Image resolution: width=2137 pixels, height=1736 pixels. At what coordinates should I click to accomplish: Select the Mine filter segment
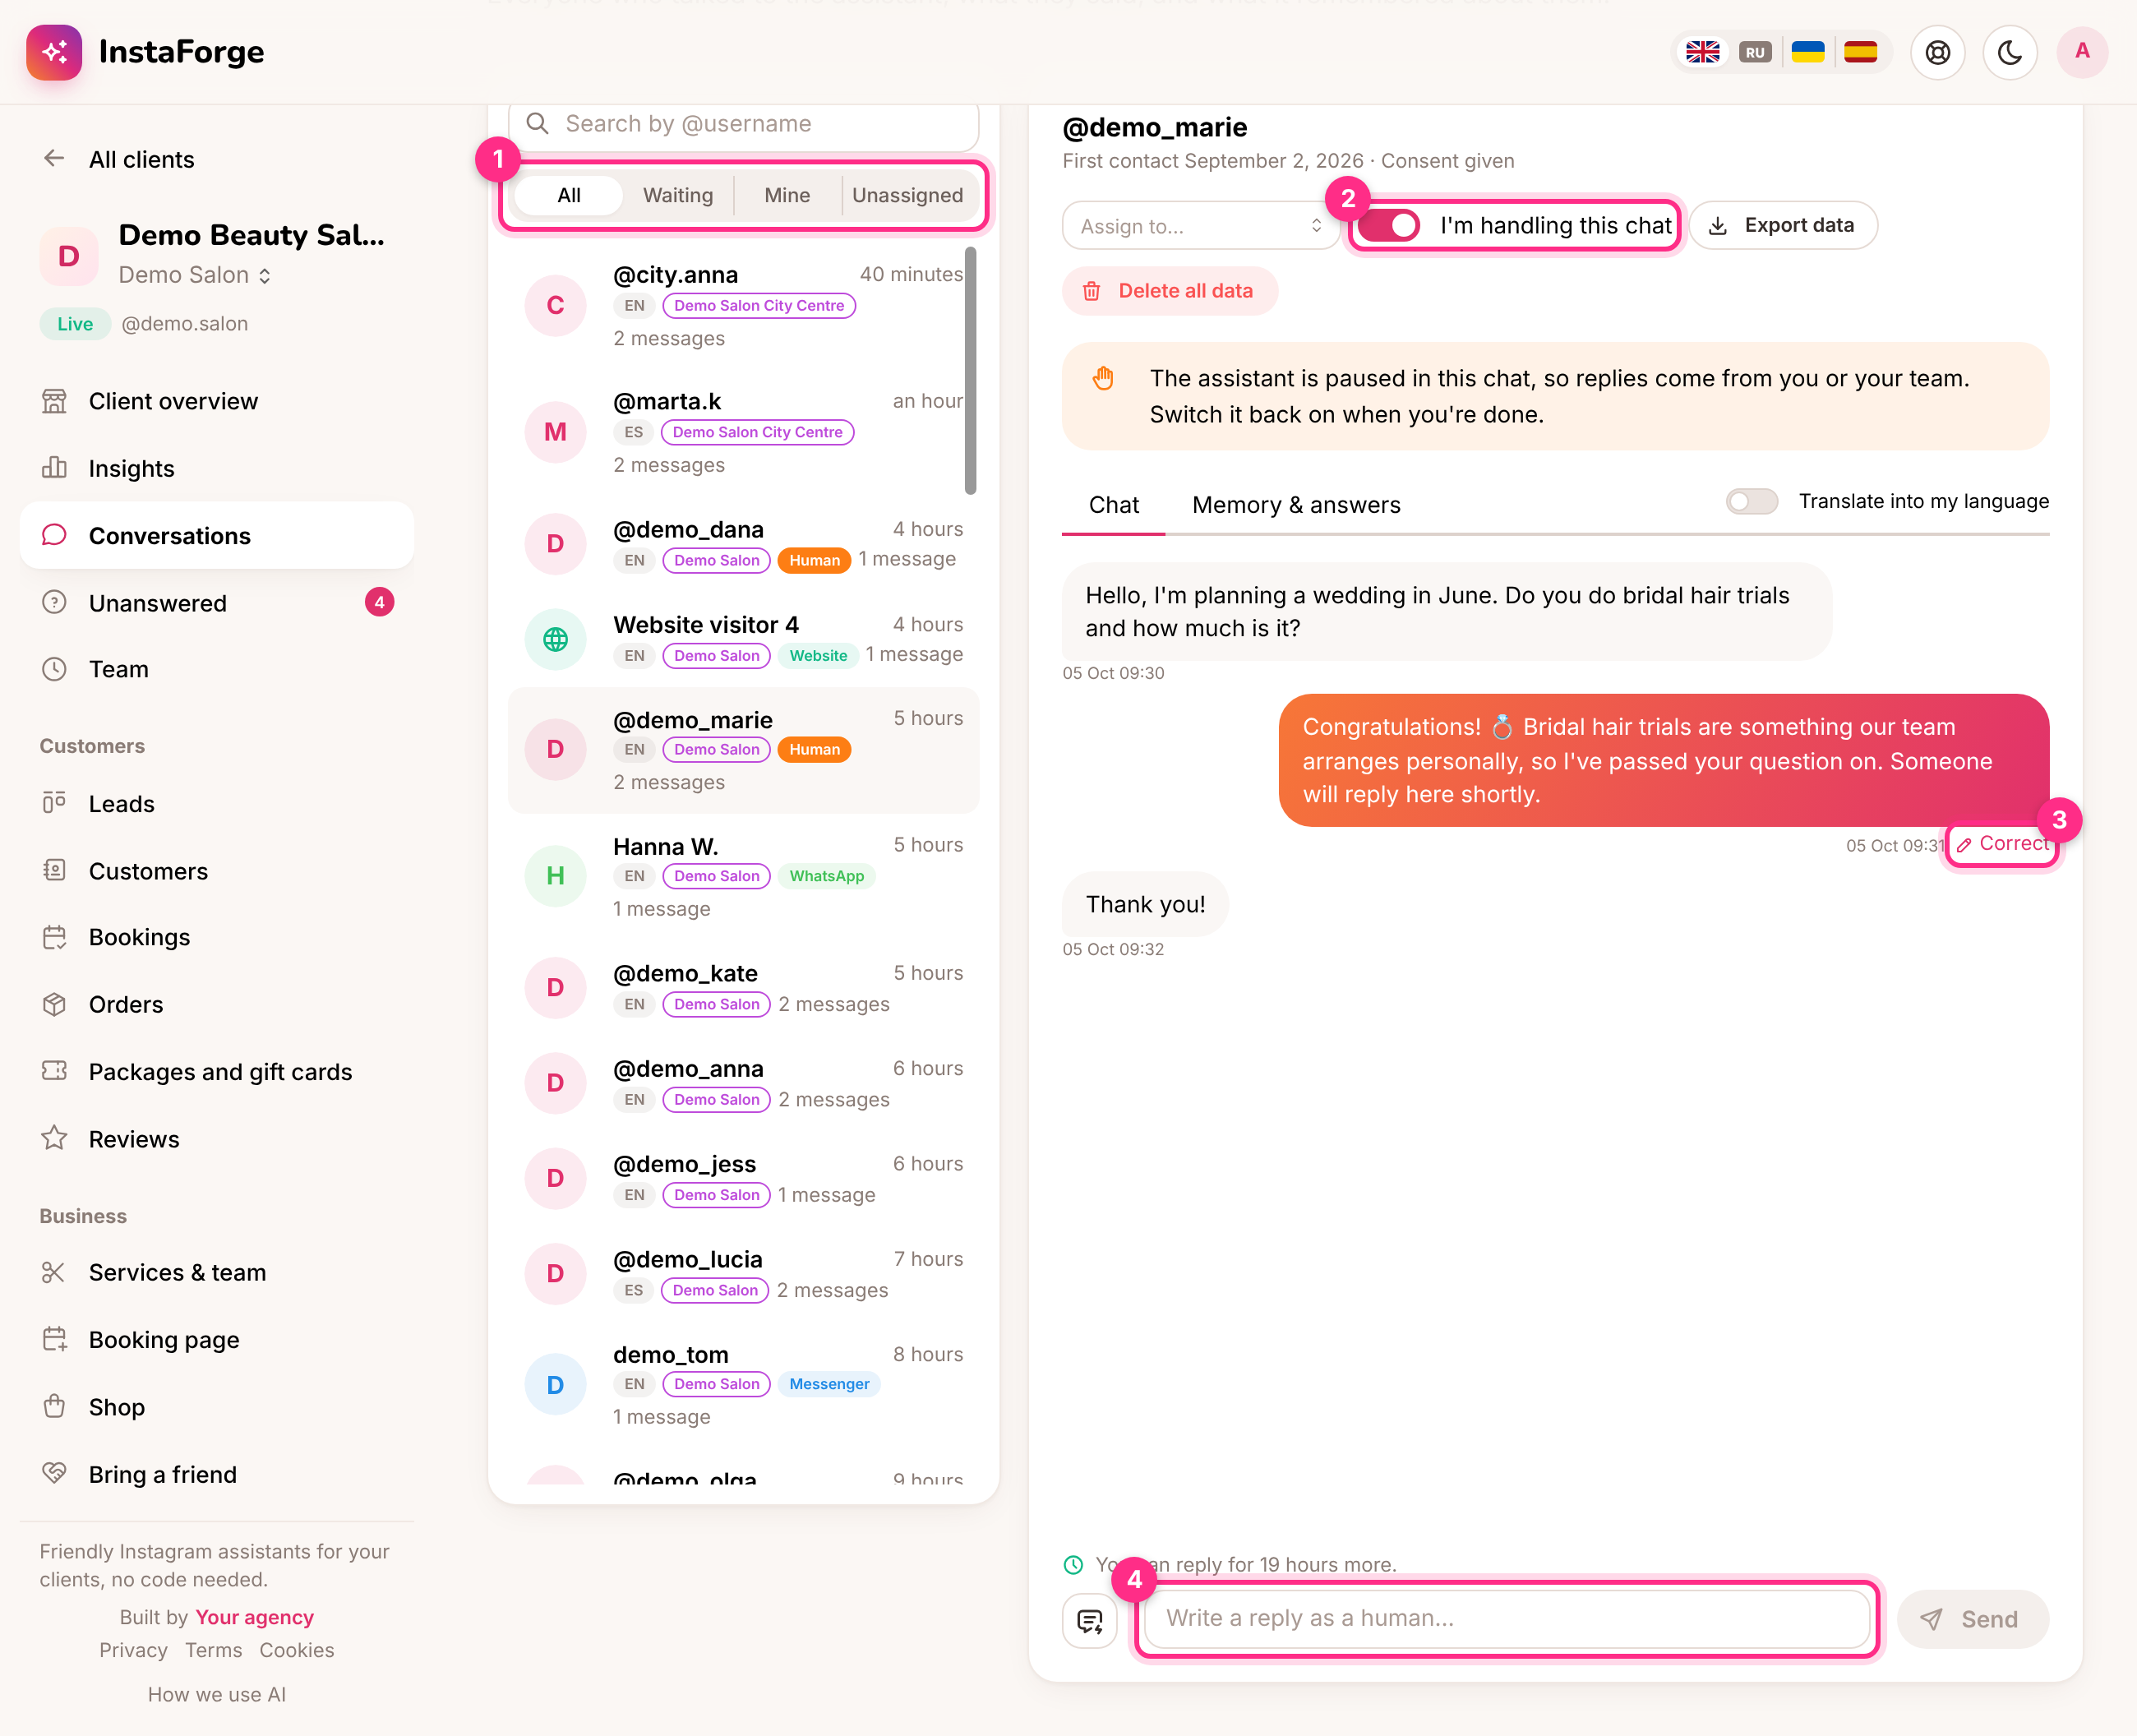coord(787,195)
